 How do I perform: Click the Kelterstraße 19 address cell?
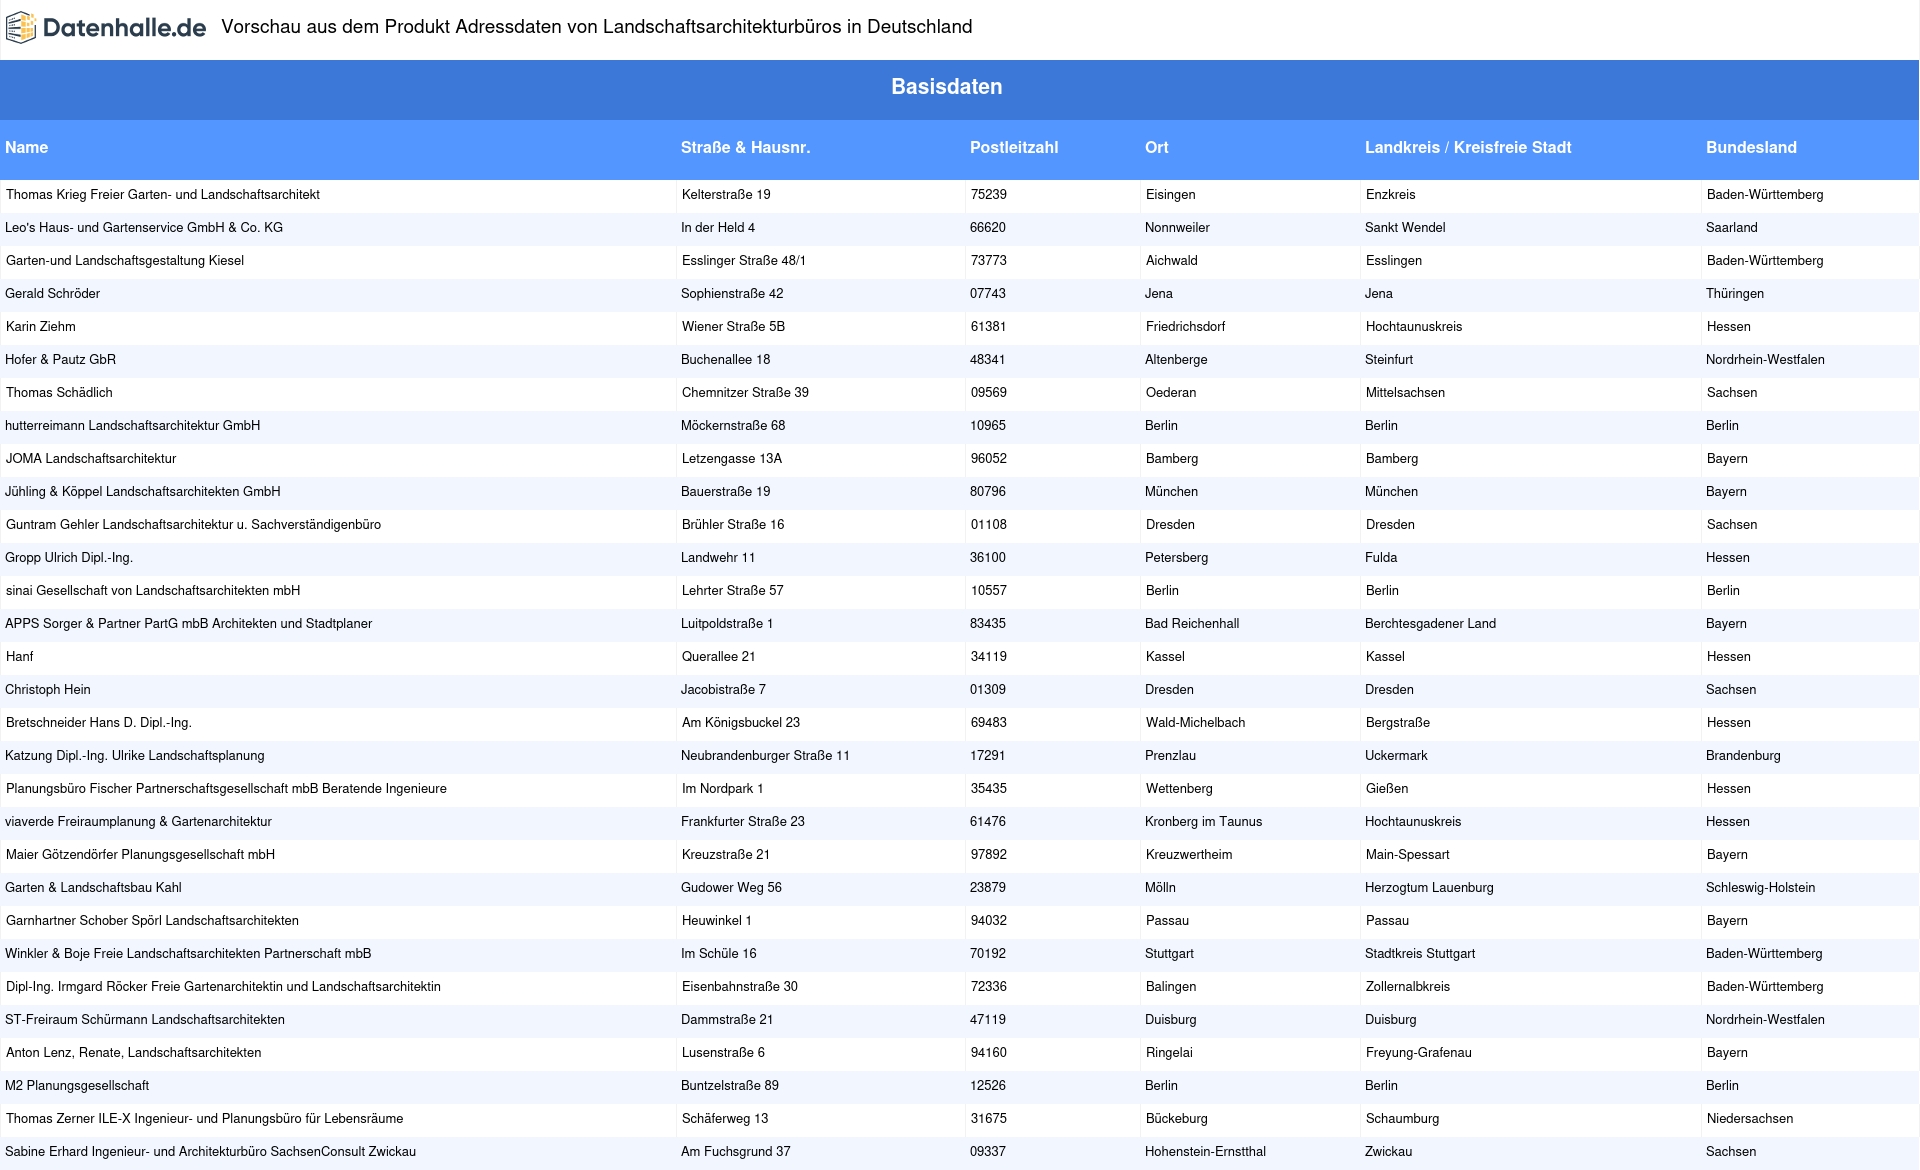(x=726, y=195)
